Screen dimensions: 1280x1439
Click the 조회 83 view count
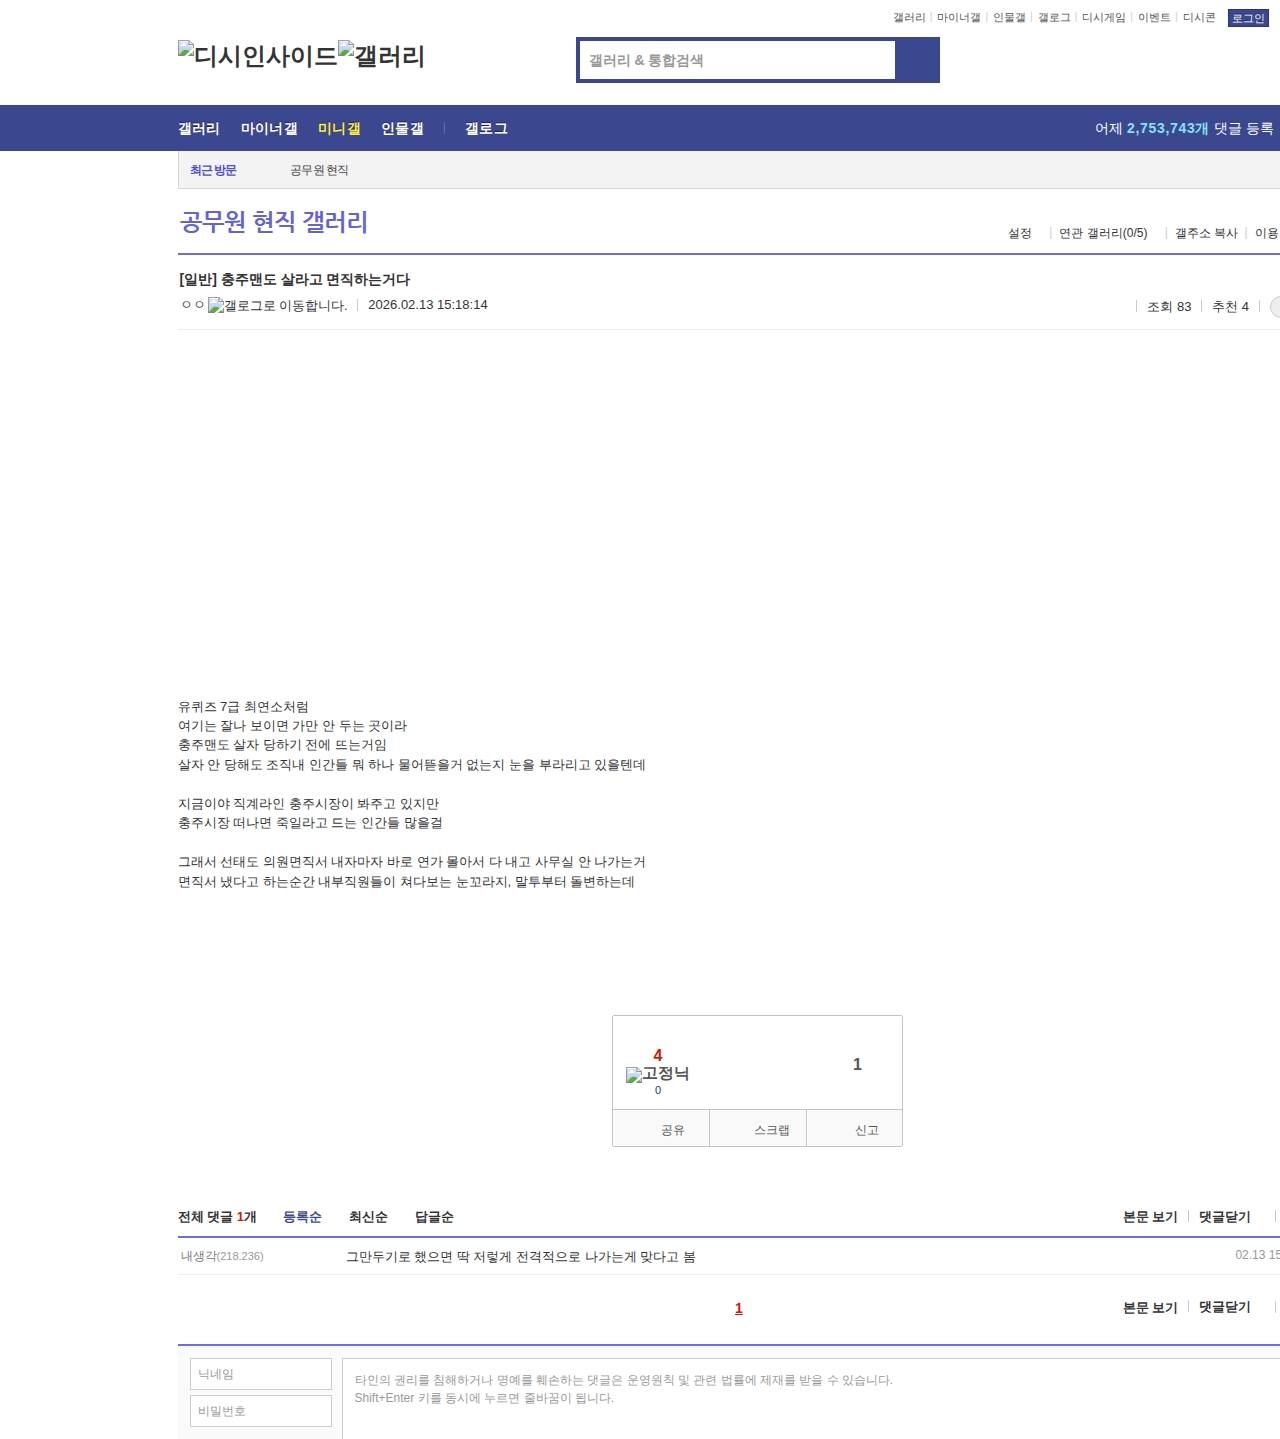tap(1169, 307)
